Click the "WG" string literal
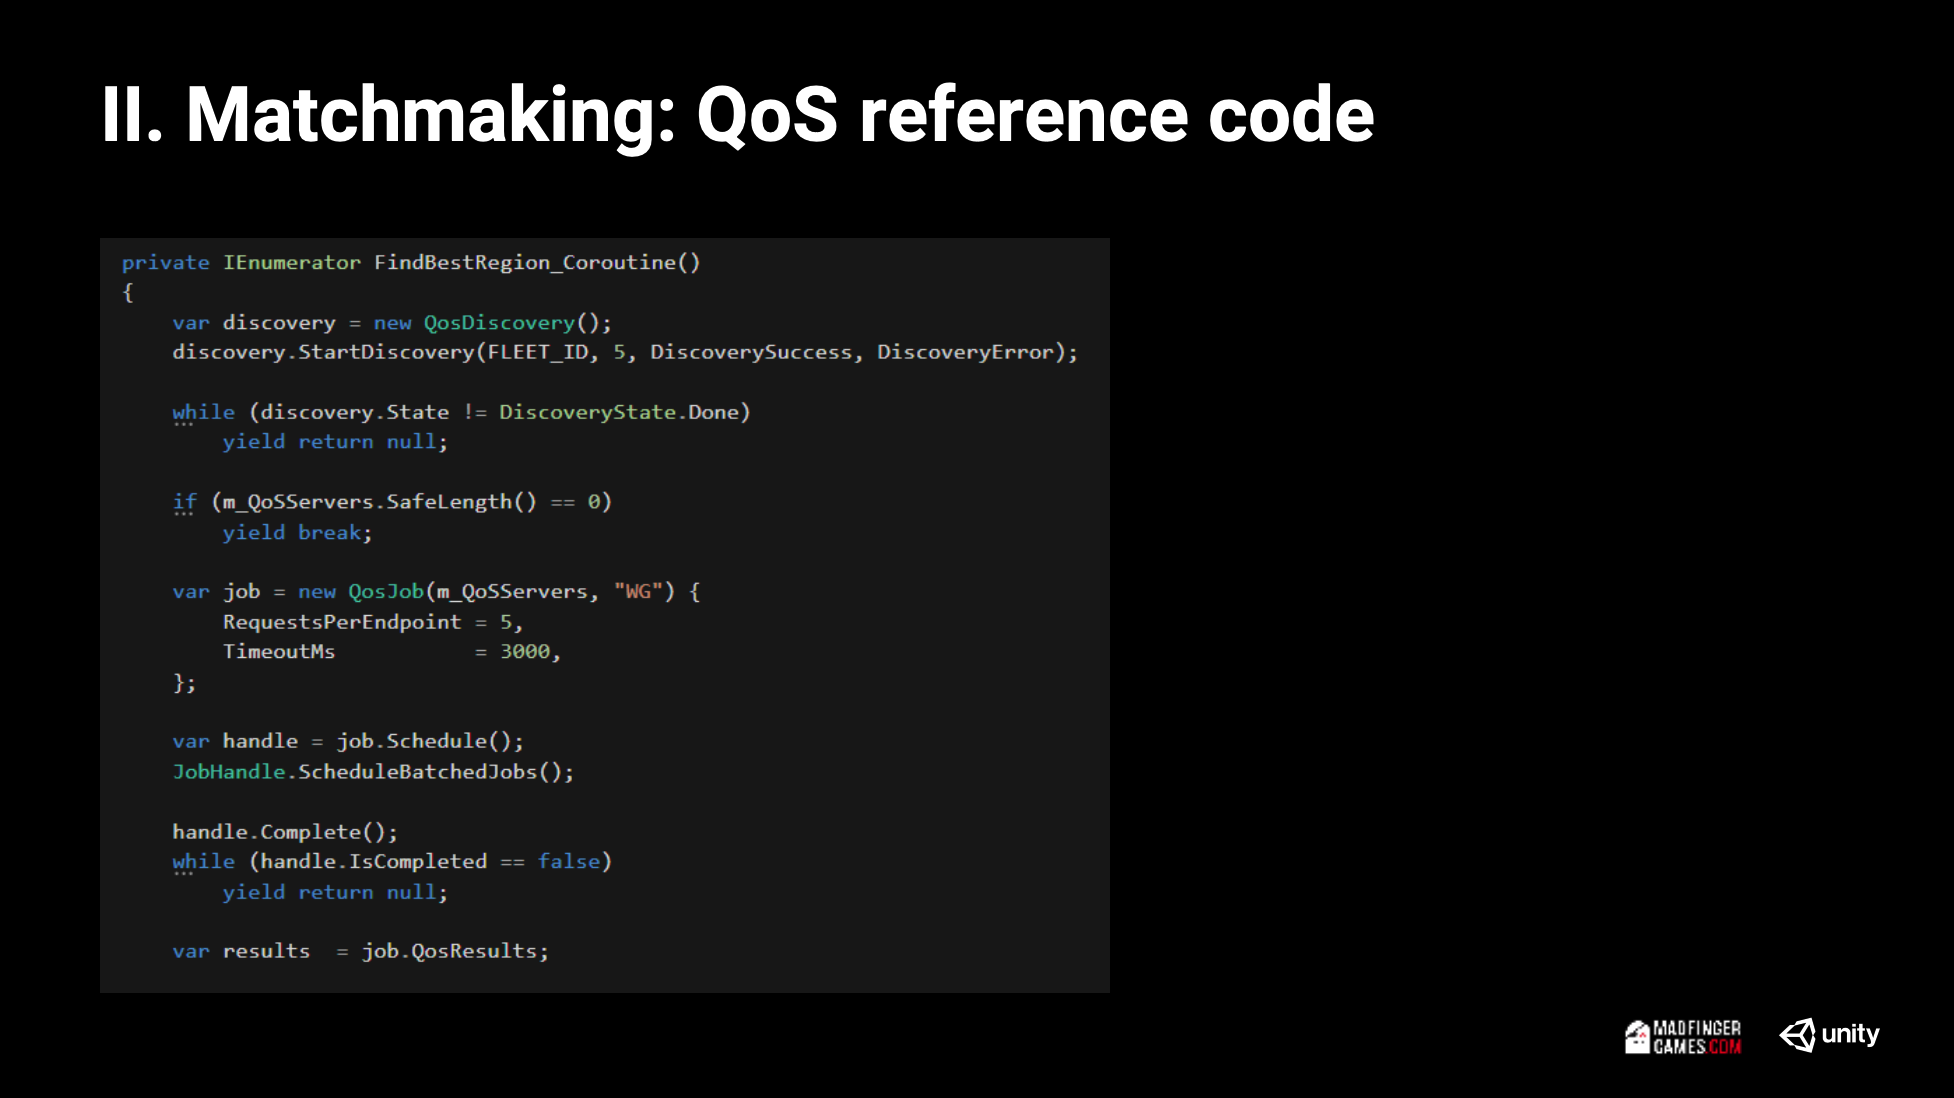The width and height of the screenshot is (1954, 1098). click(x=638, y=592)
